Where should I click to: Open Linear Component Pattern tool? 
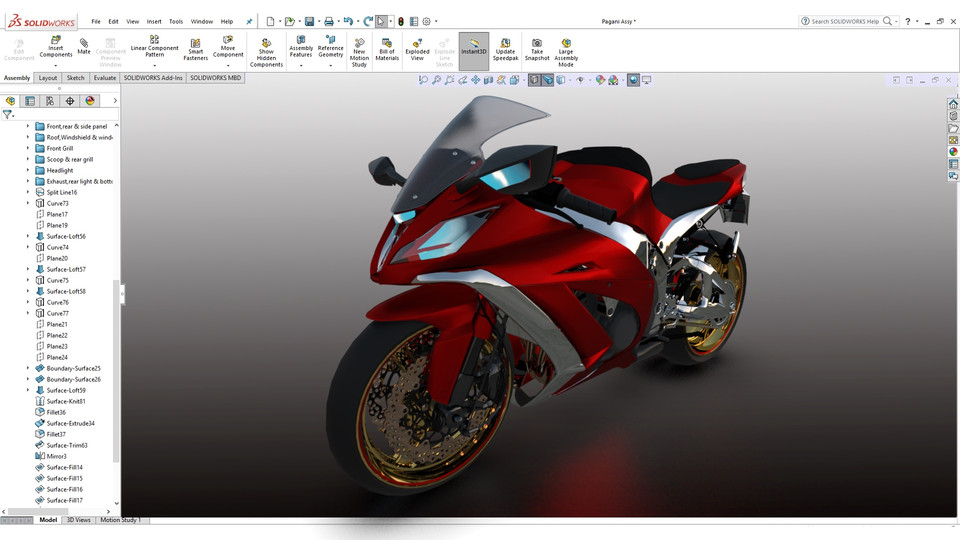coord(154,47)
